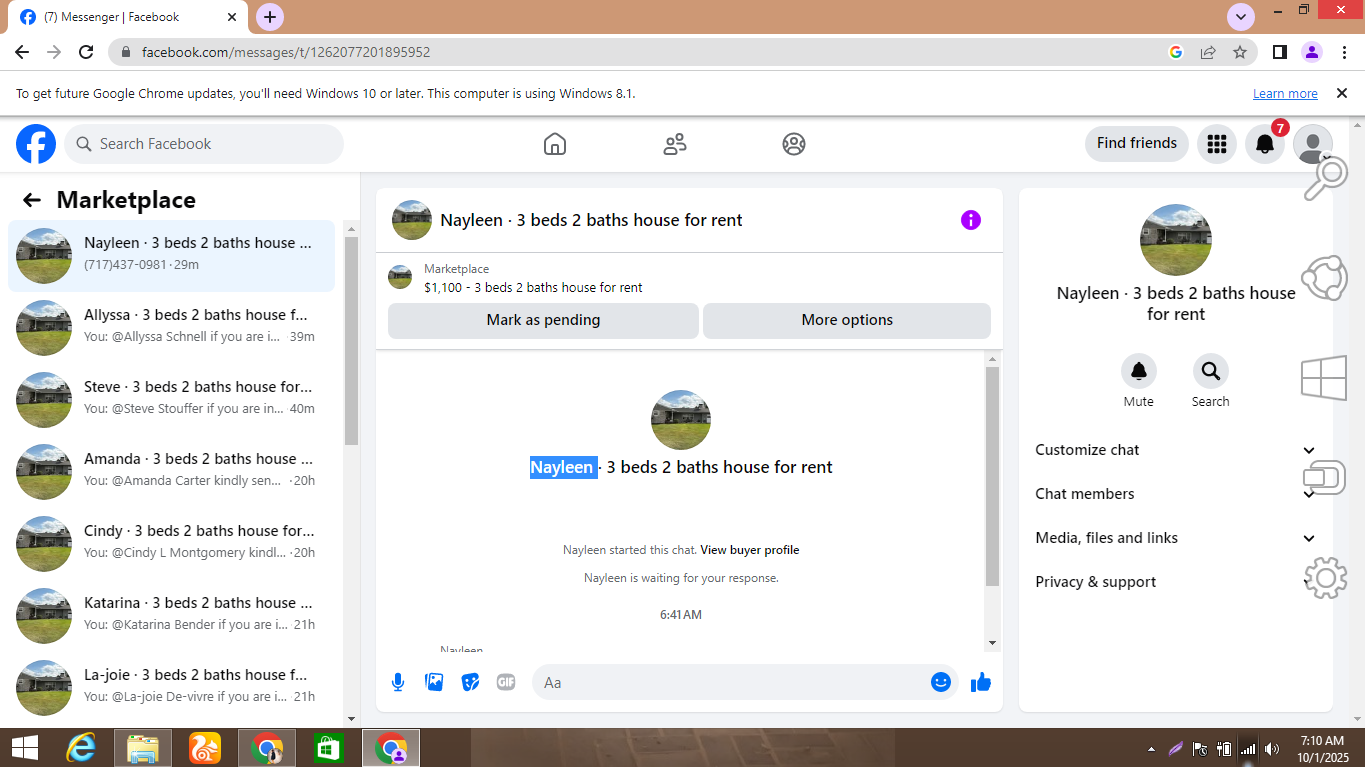The image size is (1365, 767).
Task: Click the taskbar clock showing 7:10 AM
Action: tap(1322, 748)
